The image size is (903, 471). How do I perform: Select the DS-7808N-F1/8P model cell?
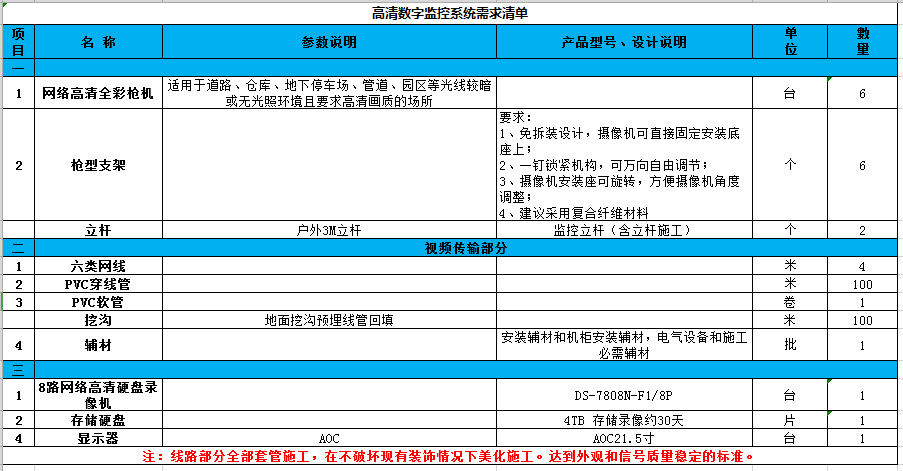click(625, 394)
